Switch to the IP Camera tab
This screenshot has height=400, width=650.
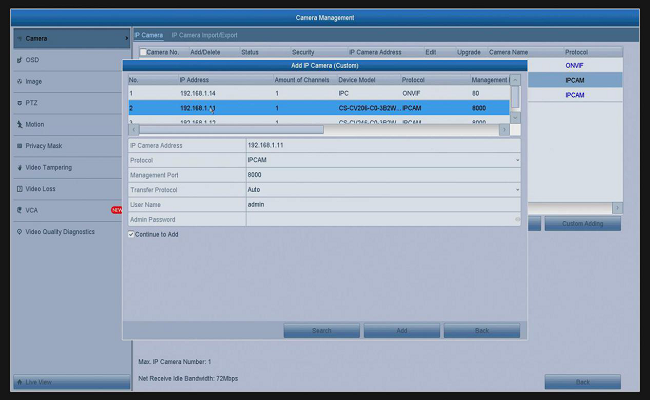click(x=149, y=35)
